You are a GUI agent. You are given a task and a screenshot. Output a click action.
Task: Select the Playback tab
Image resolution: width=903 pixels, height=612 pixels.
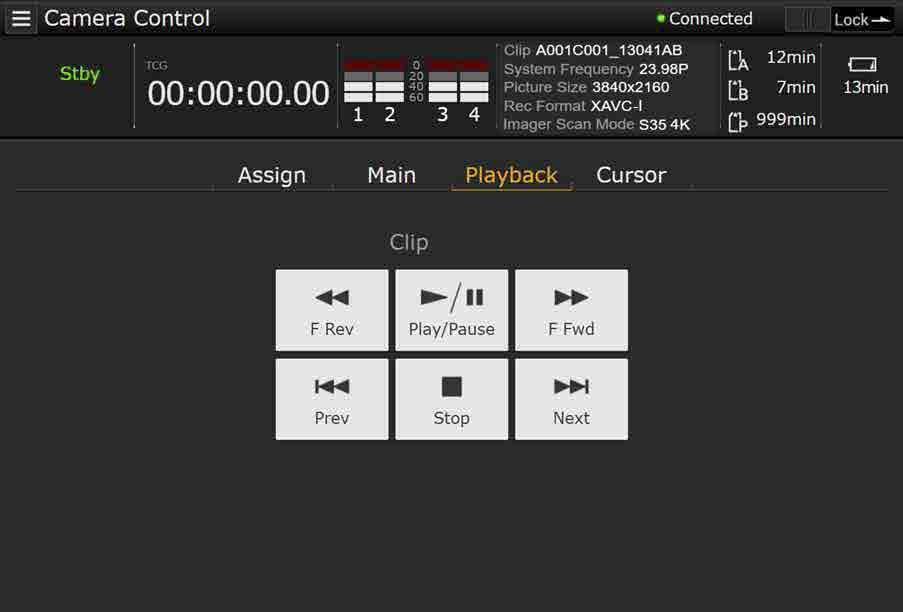(x=511, y=175)
